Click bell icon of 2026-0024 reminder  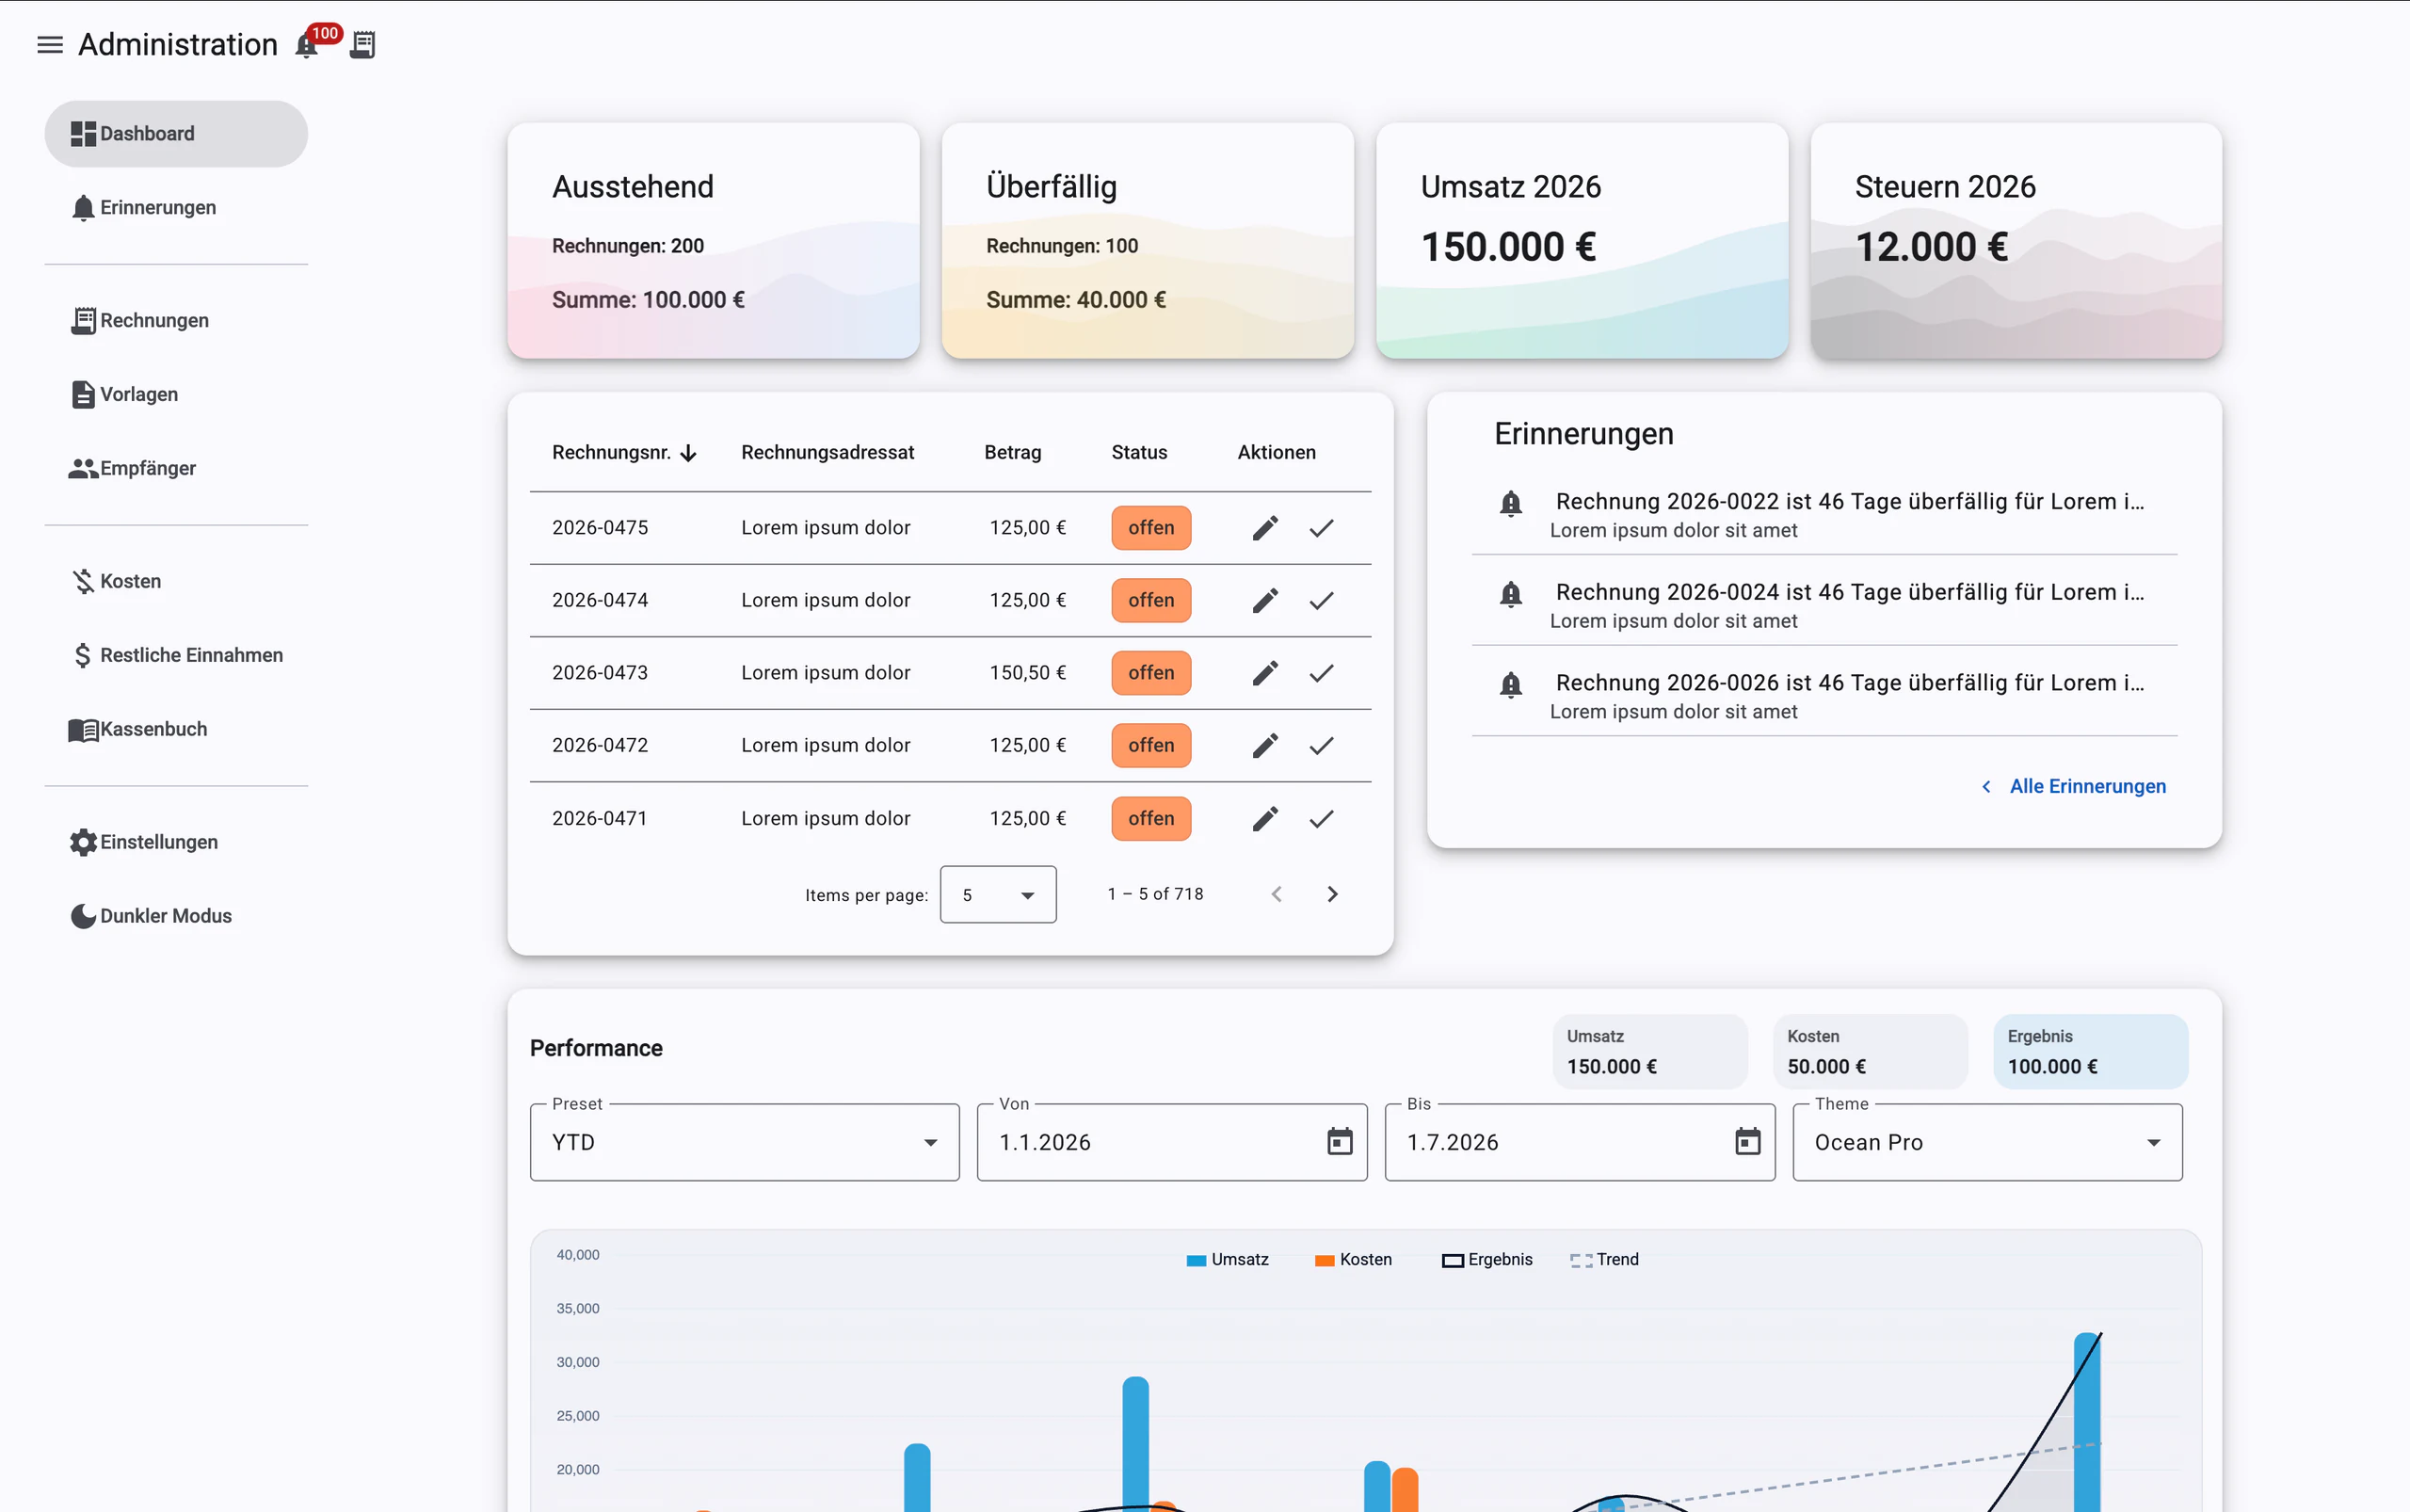tap(1511, 595)
